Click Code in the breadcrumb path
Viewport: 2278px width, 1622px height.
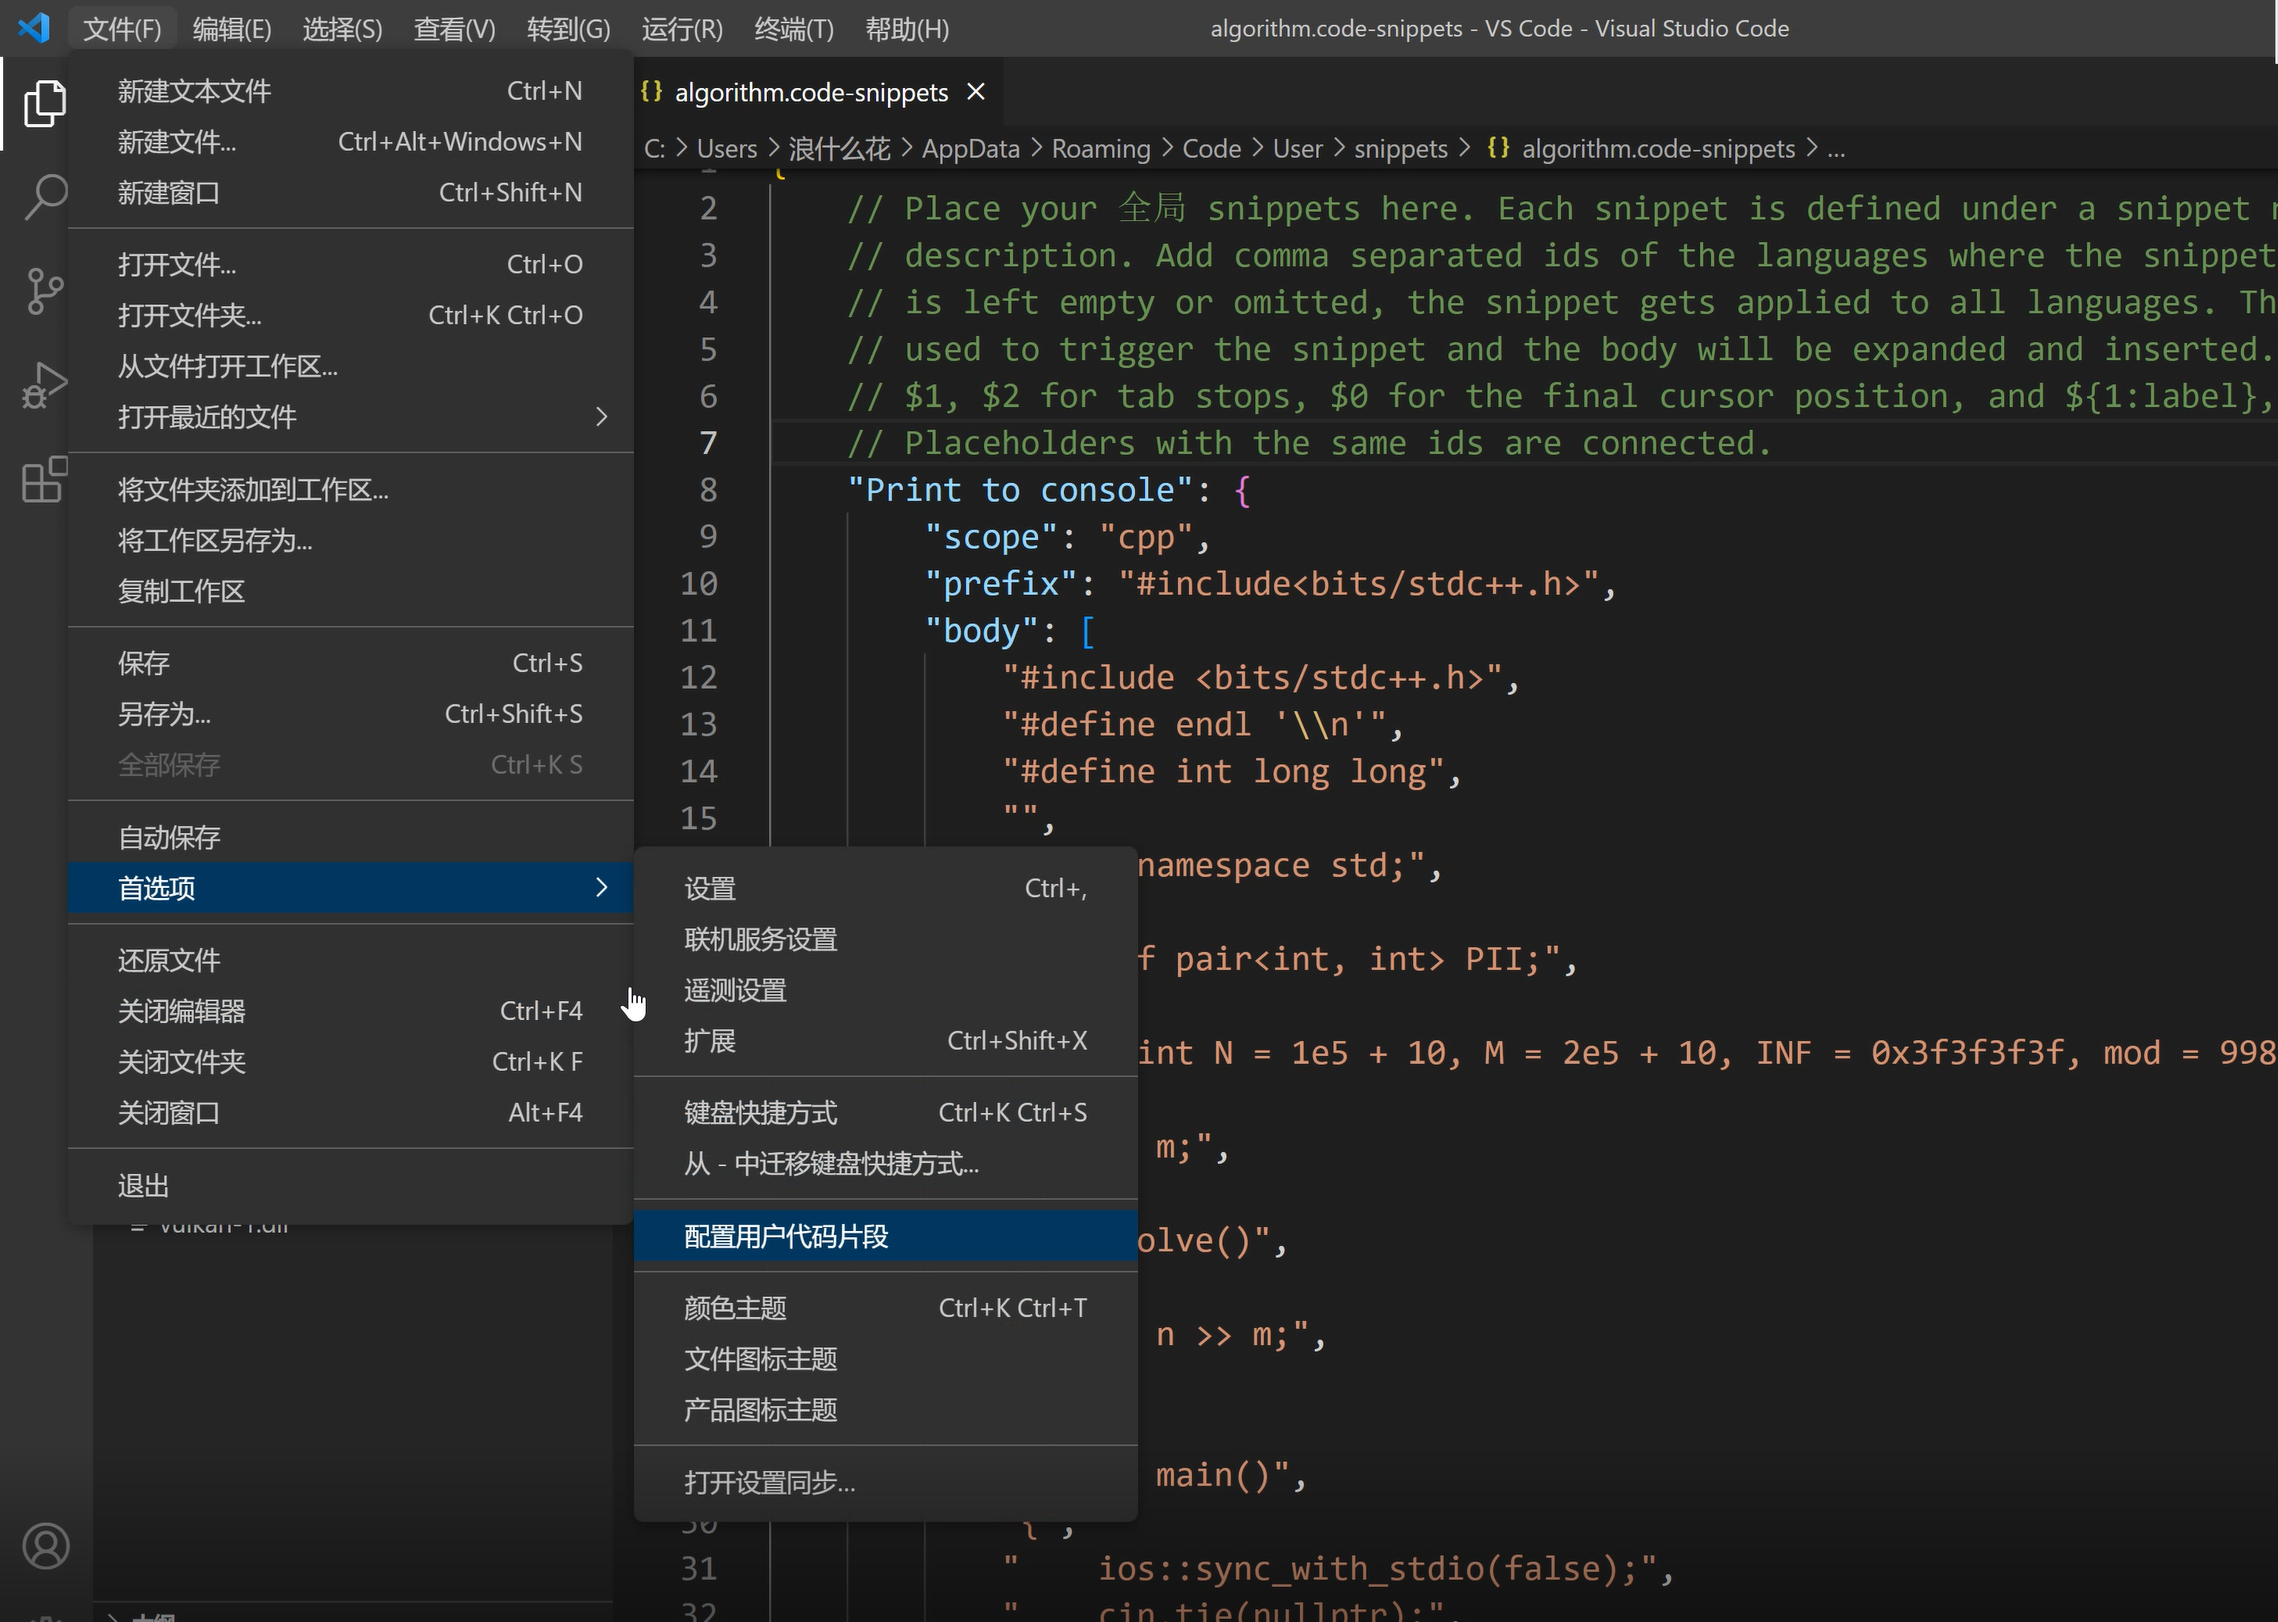[x=1211, y=148]
